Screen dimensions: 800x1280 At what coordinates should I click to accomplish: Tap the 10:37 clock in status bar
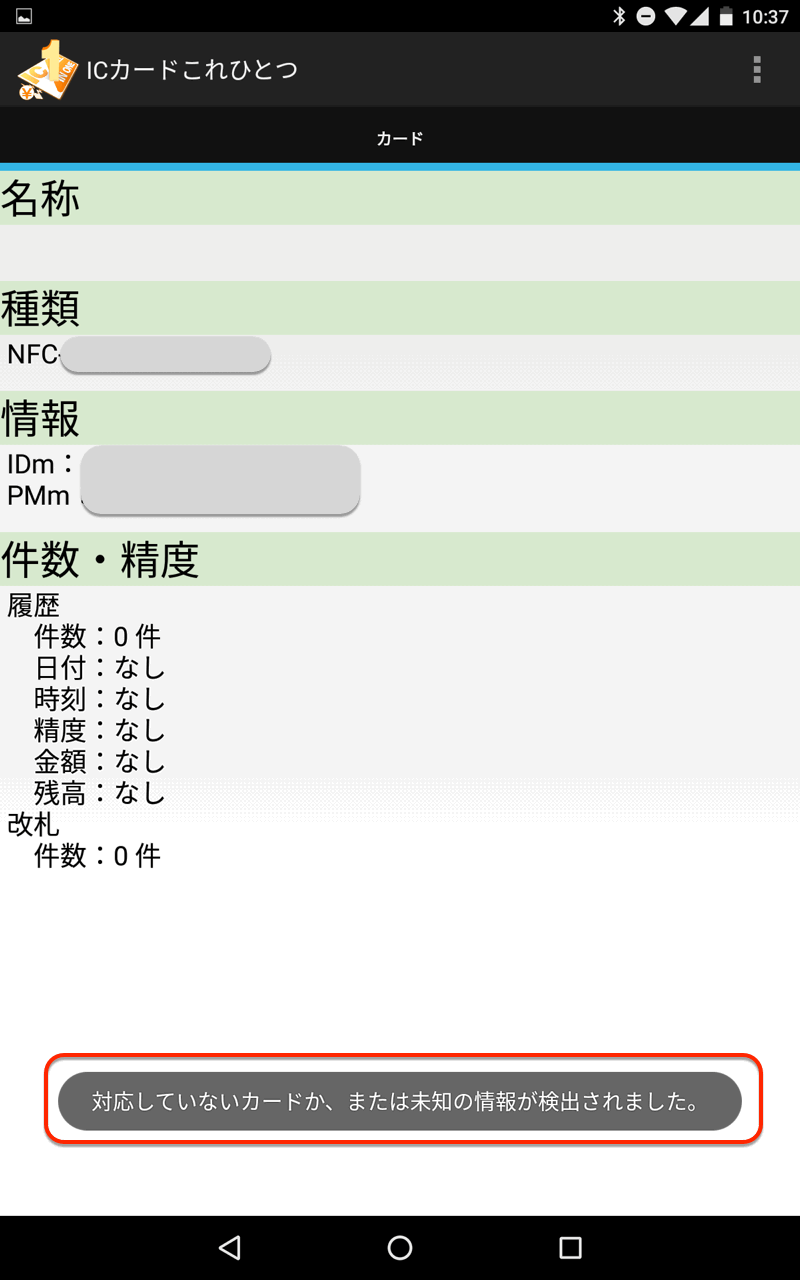point(766,16)
